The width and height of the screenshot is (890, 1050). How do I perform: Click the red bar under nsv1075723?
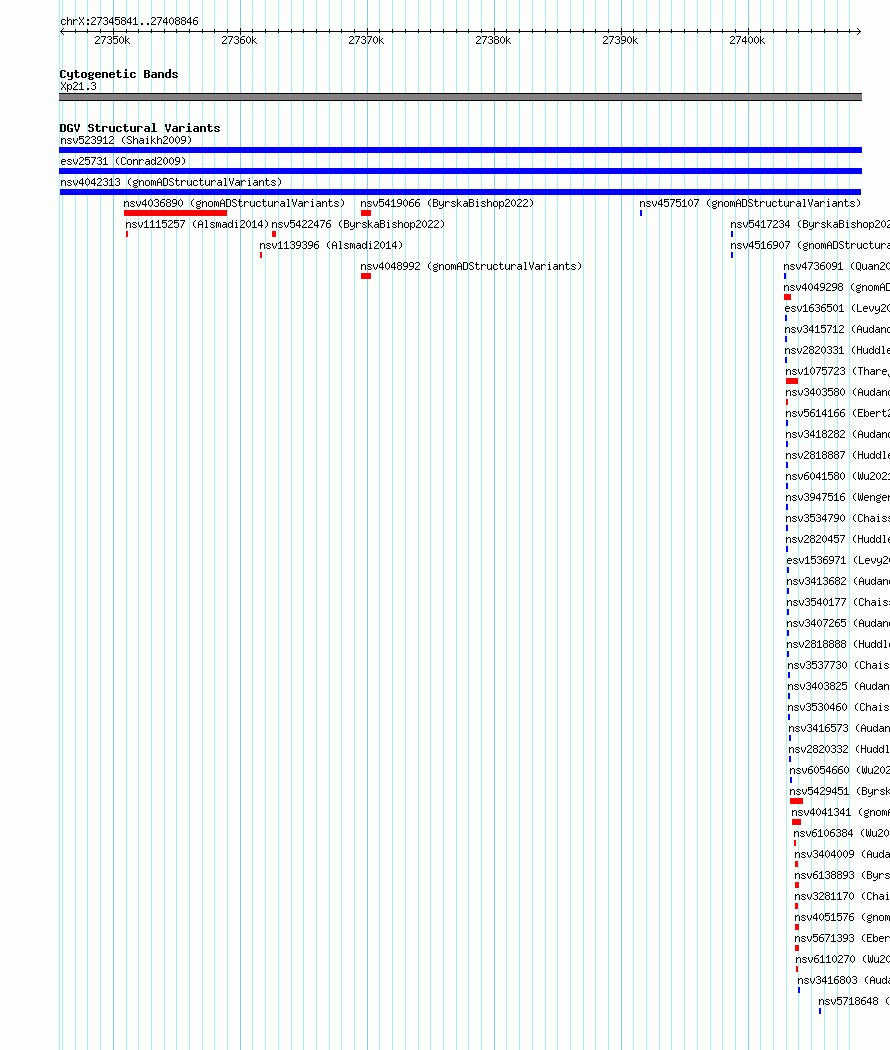792,381
